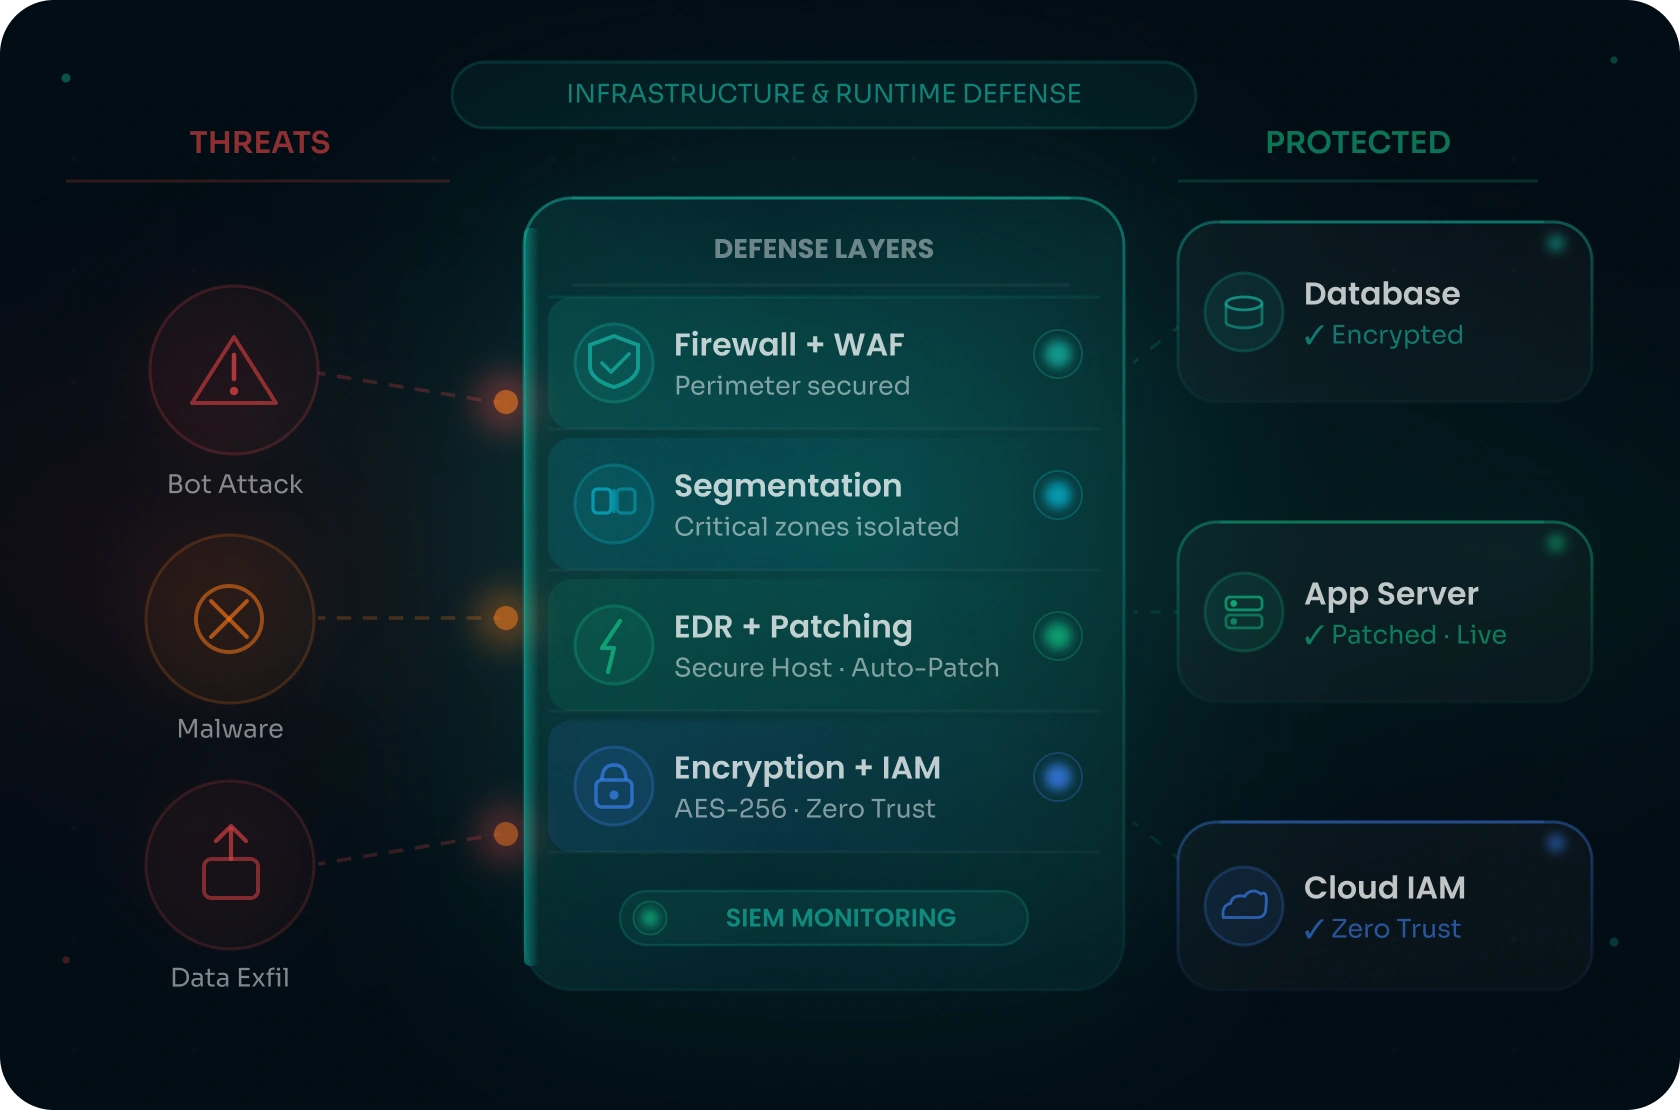Click the orange node on the Data Exfil line
Image resolution: width=1680 pixels, height=1110 pixels.
(506, 834)
